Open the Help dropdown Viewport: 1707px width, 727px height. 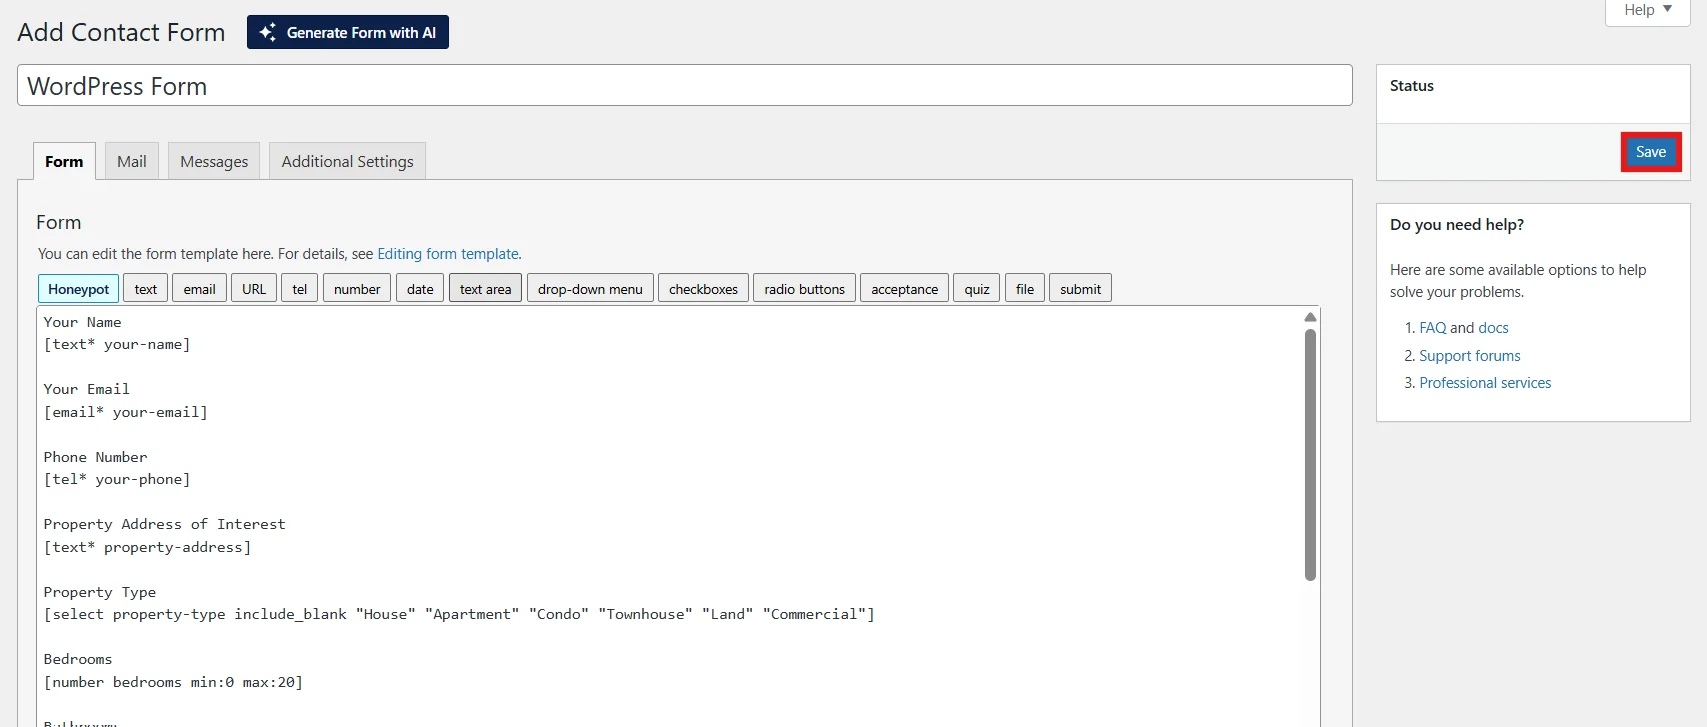1647,10
